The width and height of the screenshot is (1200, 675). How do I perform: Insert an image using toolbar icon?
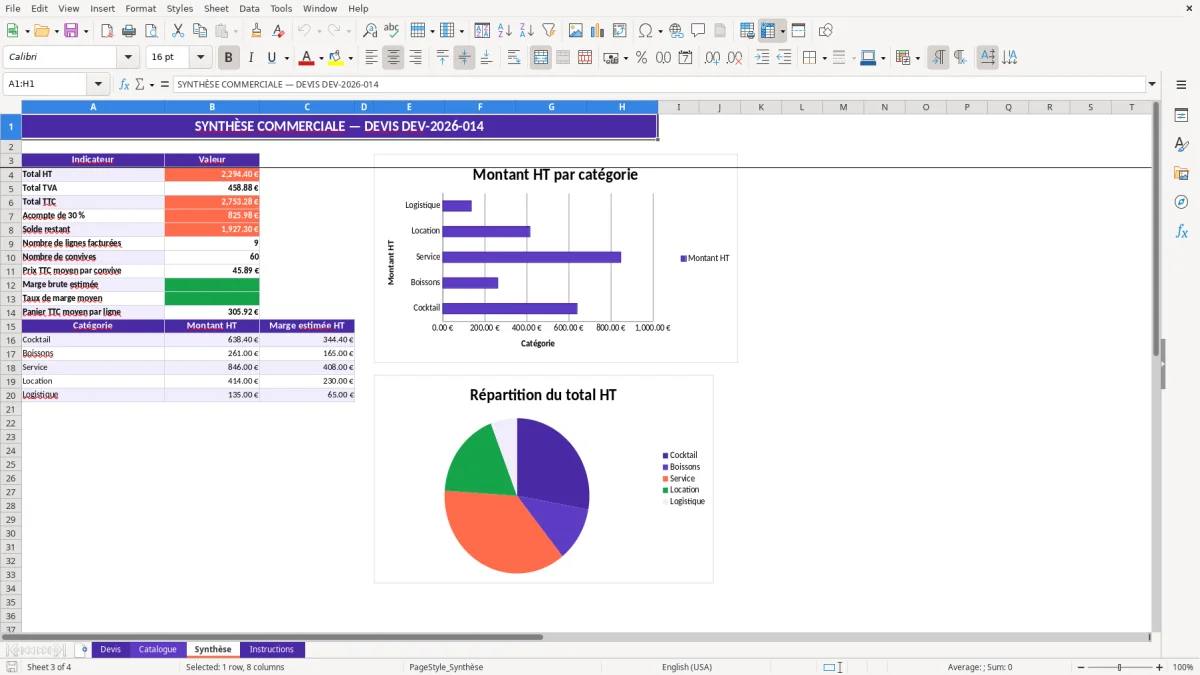(576, 31)
